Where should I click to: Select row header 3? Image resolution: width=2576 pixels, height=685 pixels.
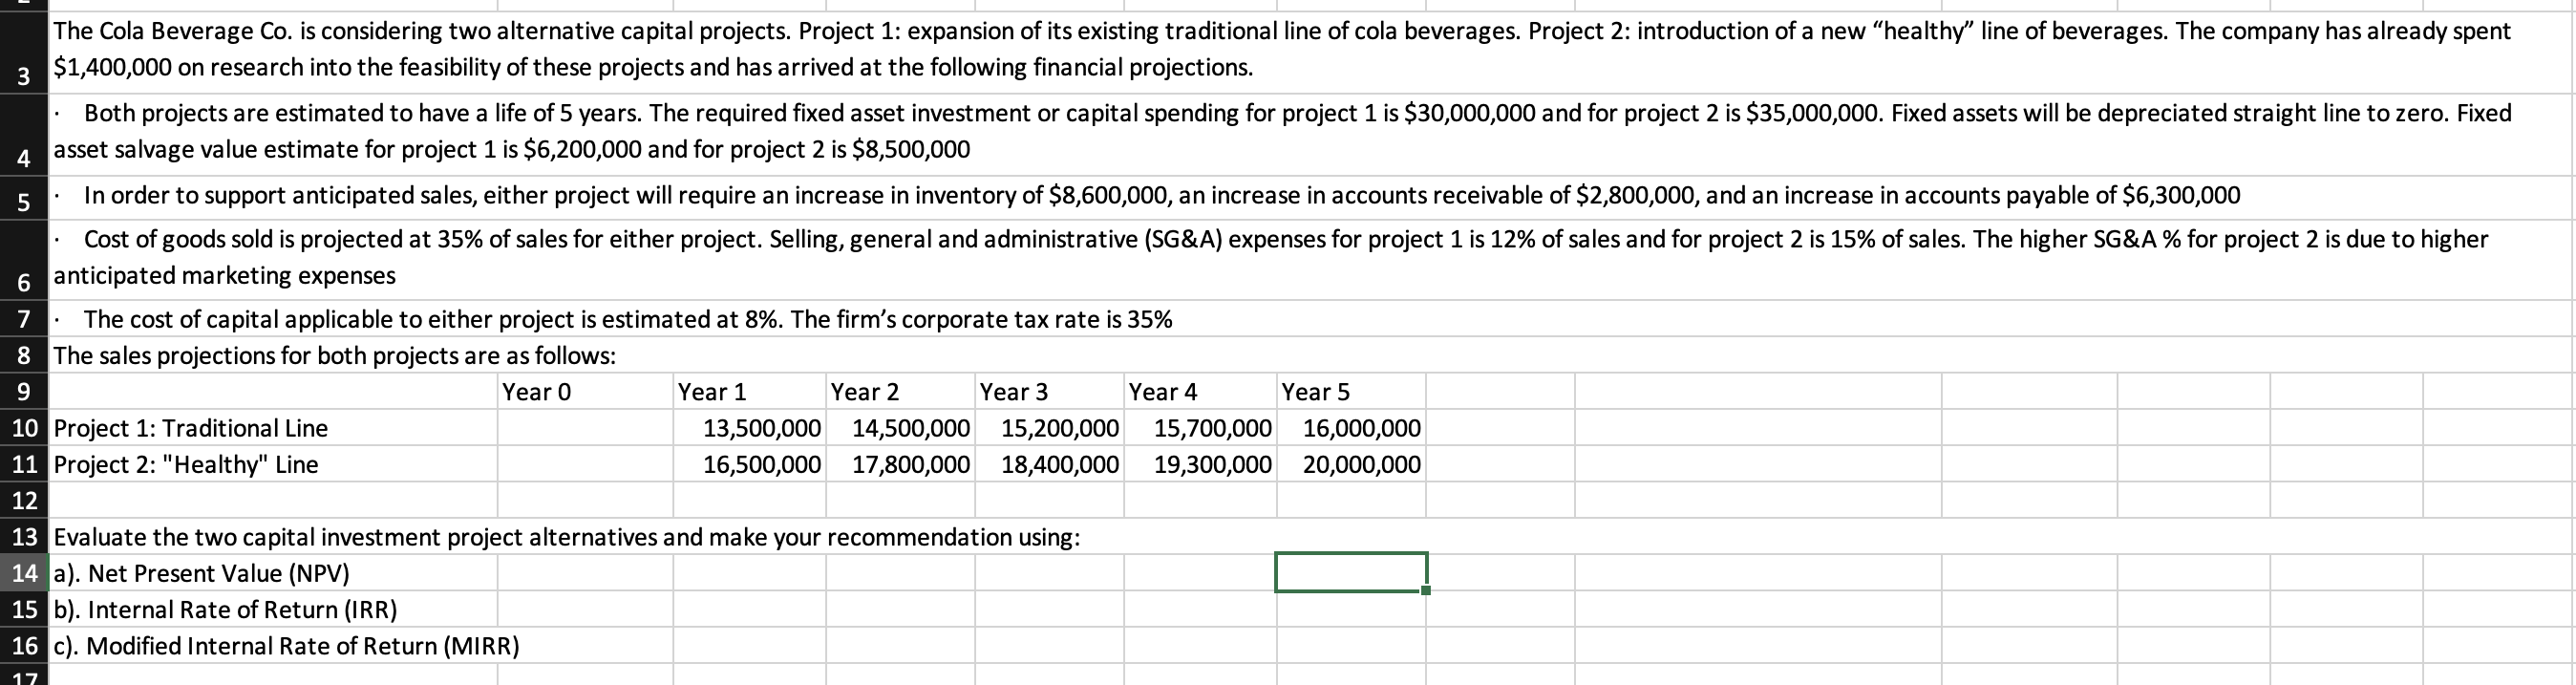23,53
